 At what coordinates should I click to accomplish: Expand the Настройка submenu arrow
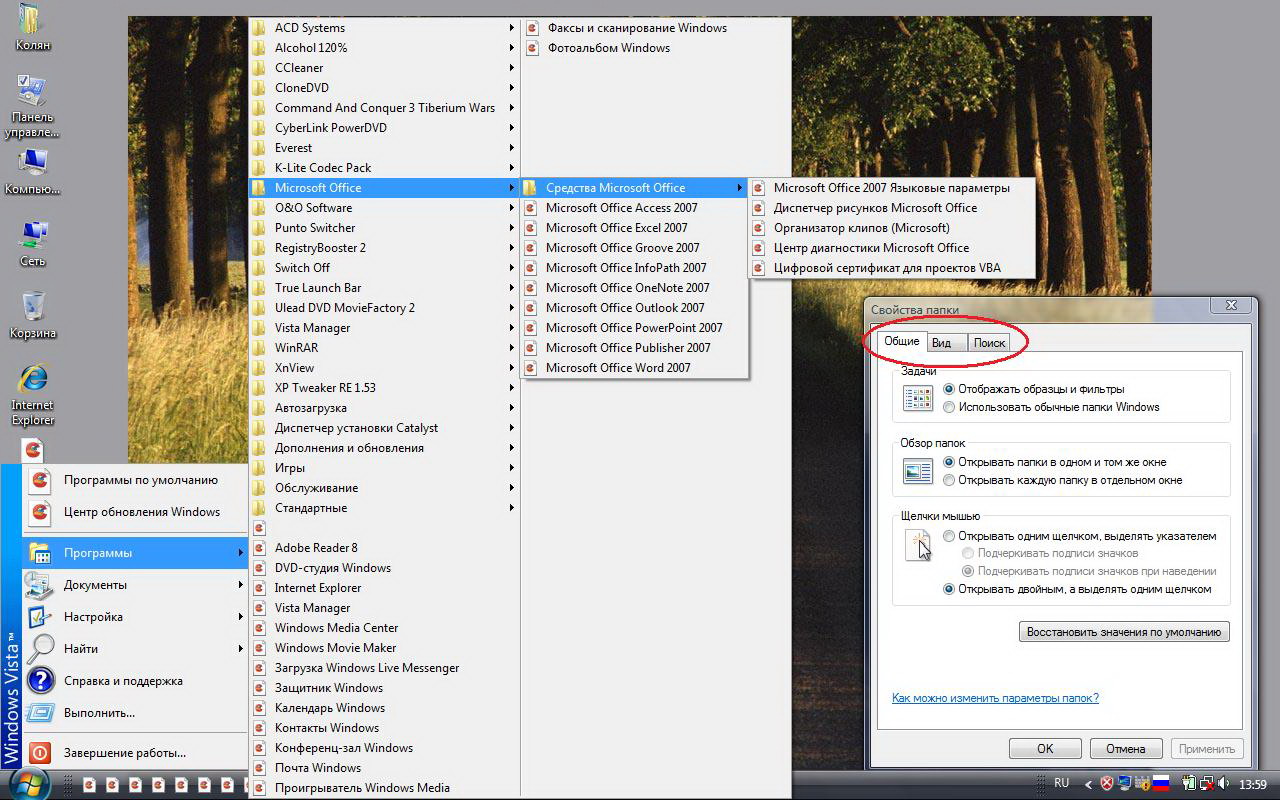click(x=241, y=617)
